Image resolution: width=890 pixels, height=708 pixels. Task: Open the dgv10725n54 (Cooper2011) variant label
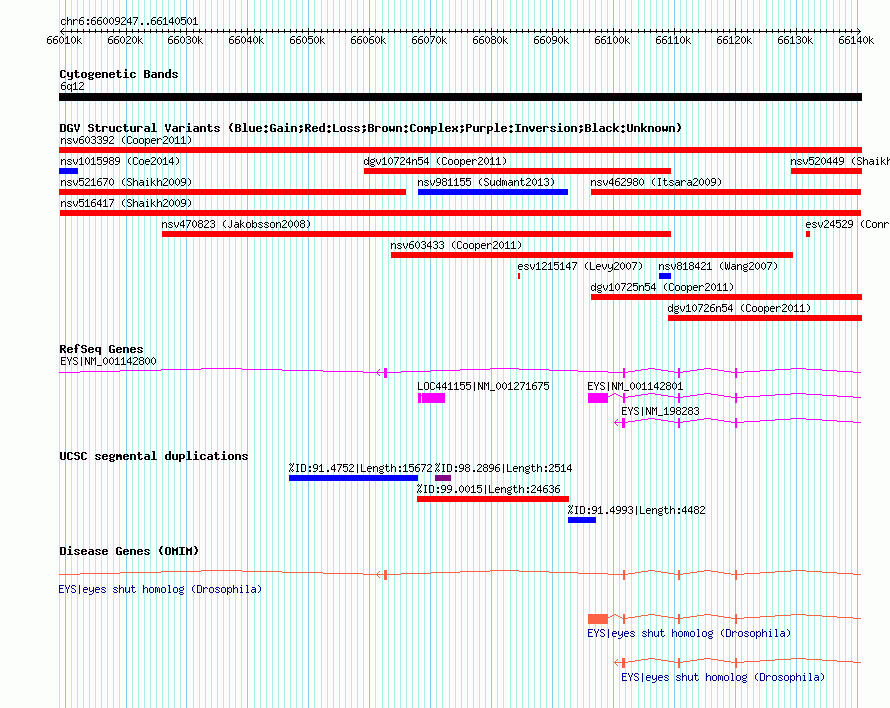pyautogui.click(x=662, y=287)
